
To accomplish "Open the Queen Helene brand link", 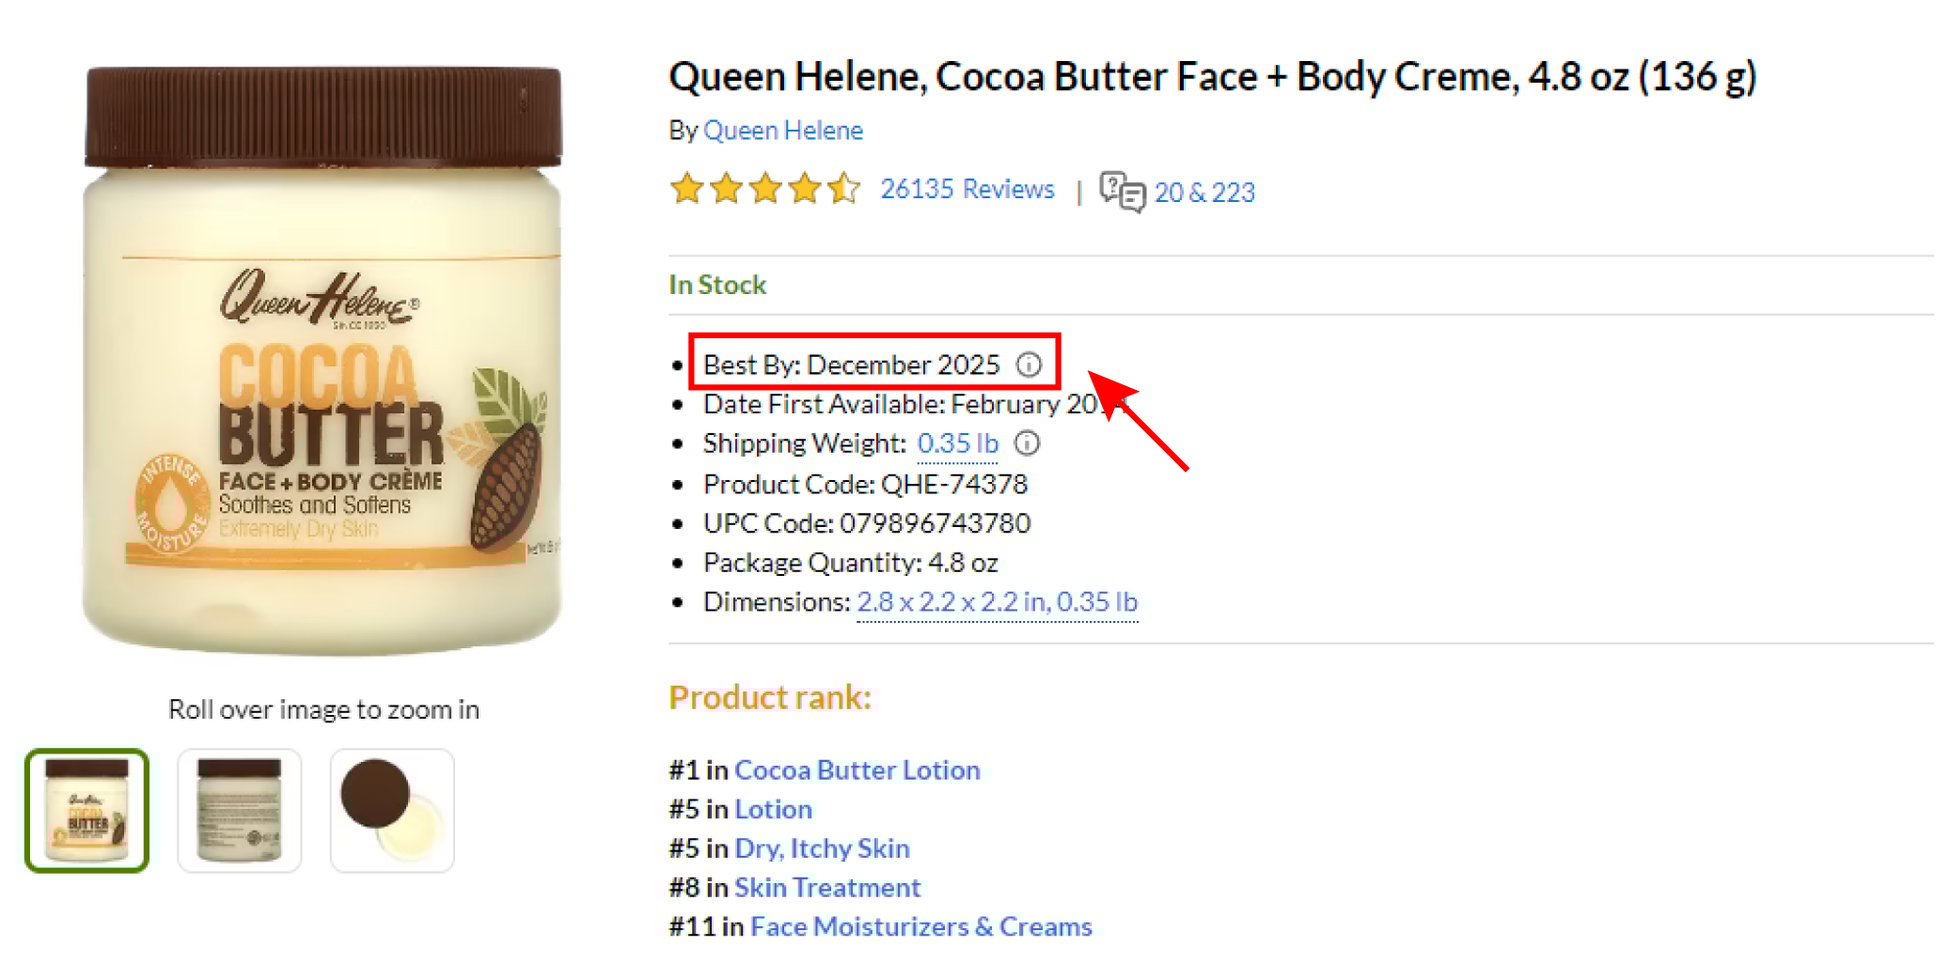I will 783,130.
